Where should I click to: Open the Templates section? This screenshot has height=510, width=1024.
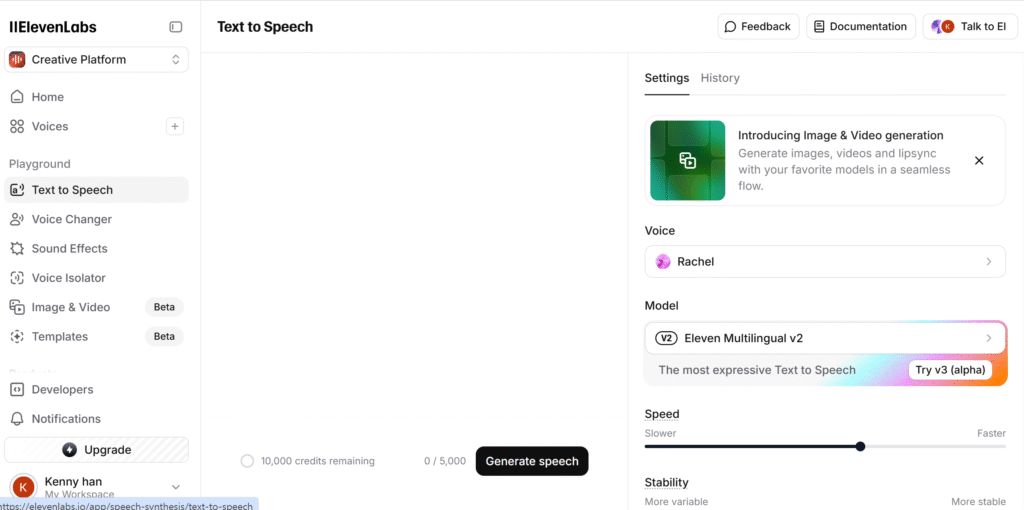[x=59, y=337]
